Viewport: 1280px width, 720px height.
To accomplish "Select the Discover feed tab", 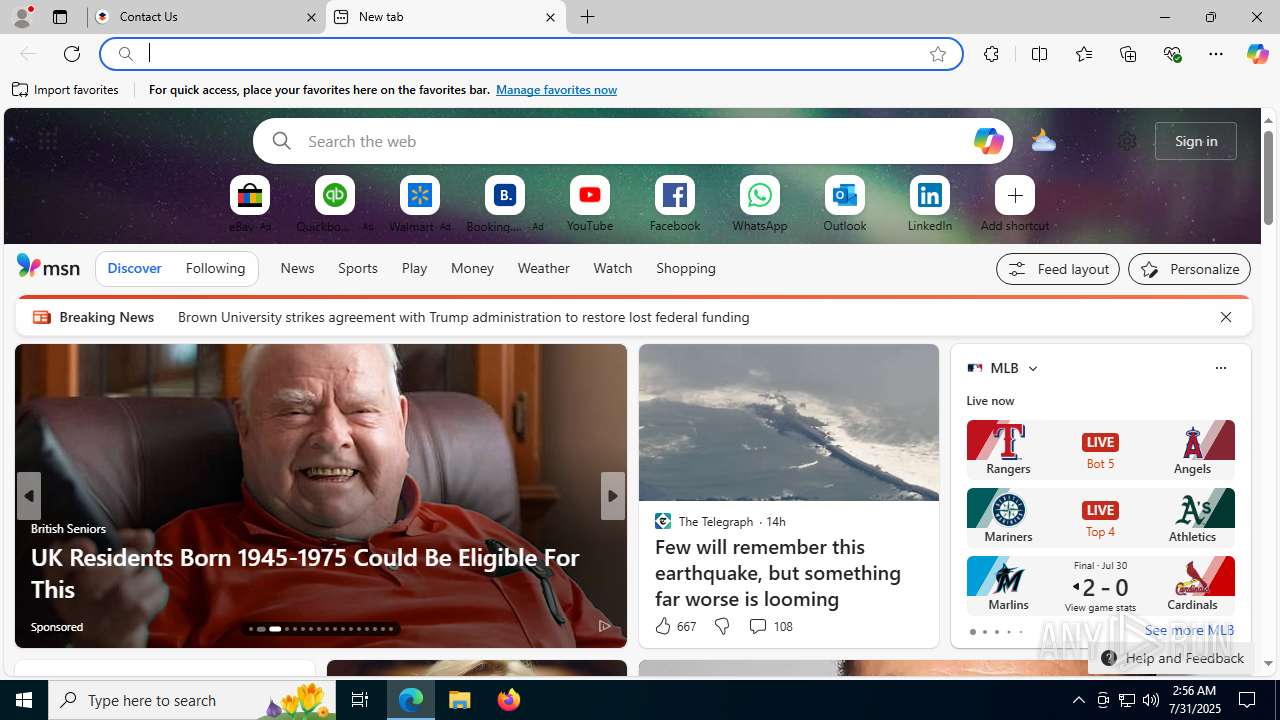I will [134, 268].
